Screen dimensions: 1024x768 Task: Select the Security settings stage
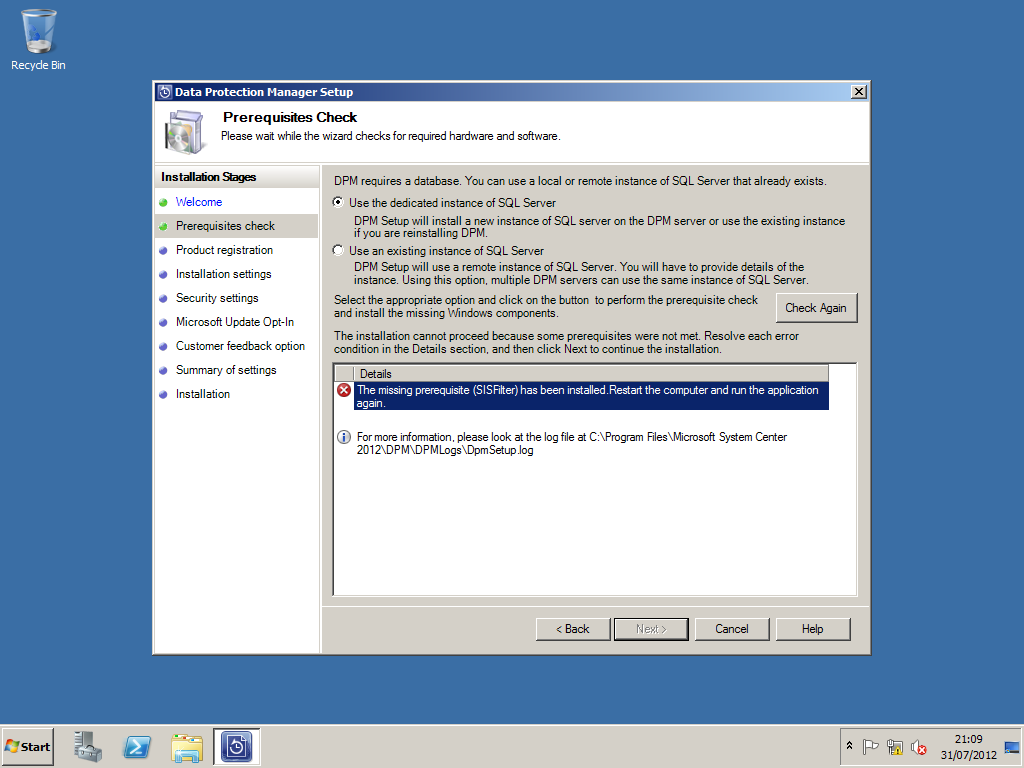point(217,298)
